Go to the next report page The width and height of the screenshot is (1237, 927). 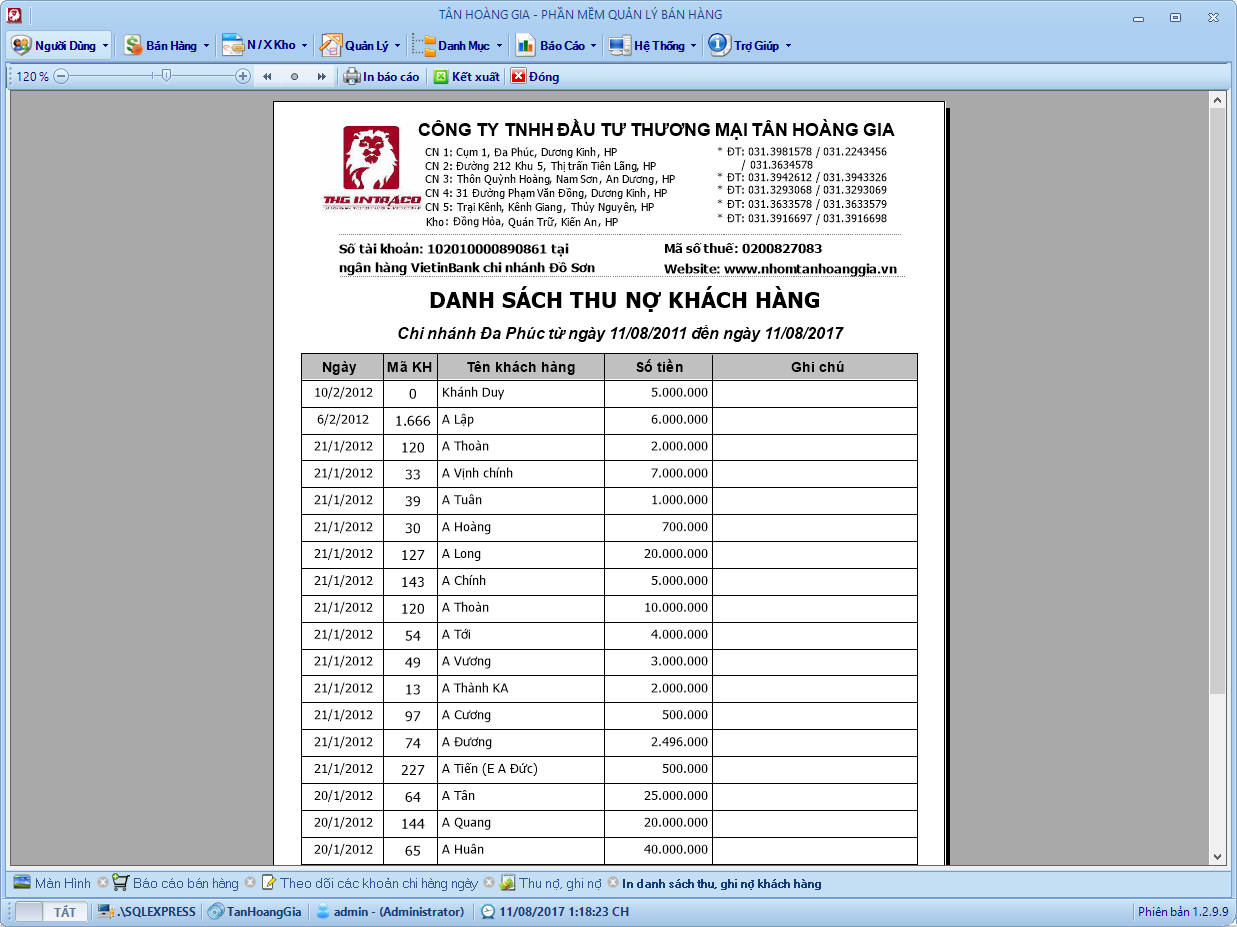click(321, 76)
